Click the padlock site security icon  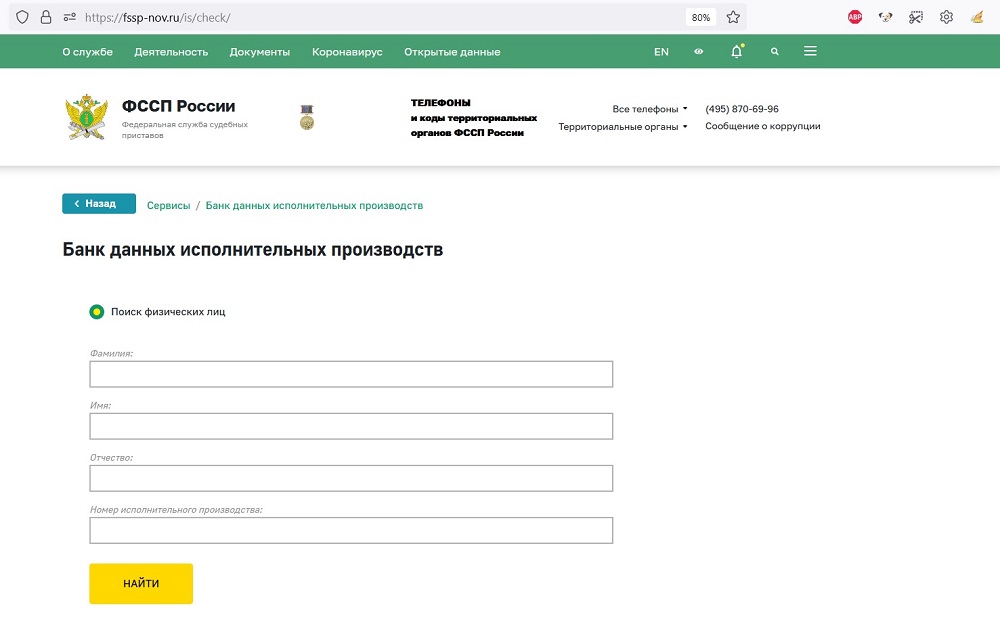[45, 17]
